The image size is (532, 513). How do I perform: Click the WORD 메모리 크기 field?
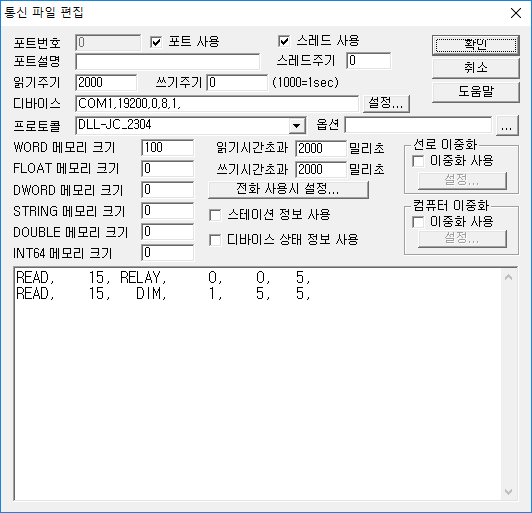click(x=168, y=148)
